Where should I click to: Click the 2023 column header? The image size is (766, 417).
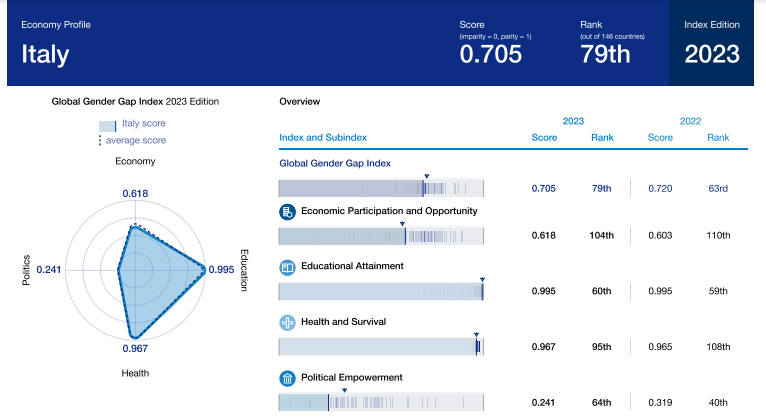(573, 120)
